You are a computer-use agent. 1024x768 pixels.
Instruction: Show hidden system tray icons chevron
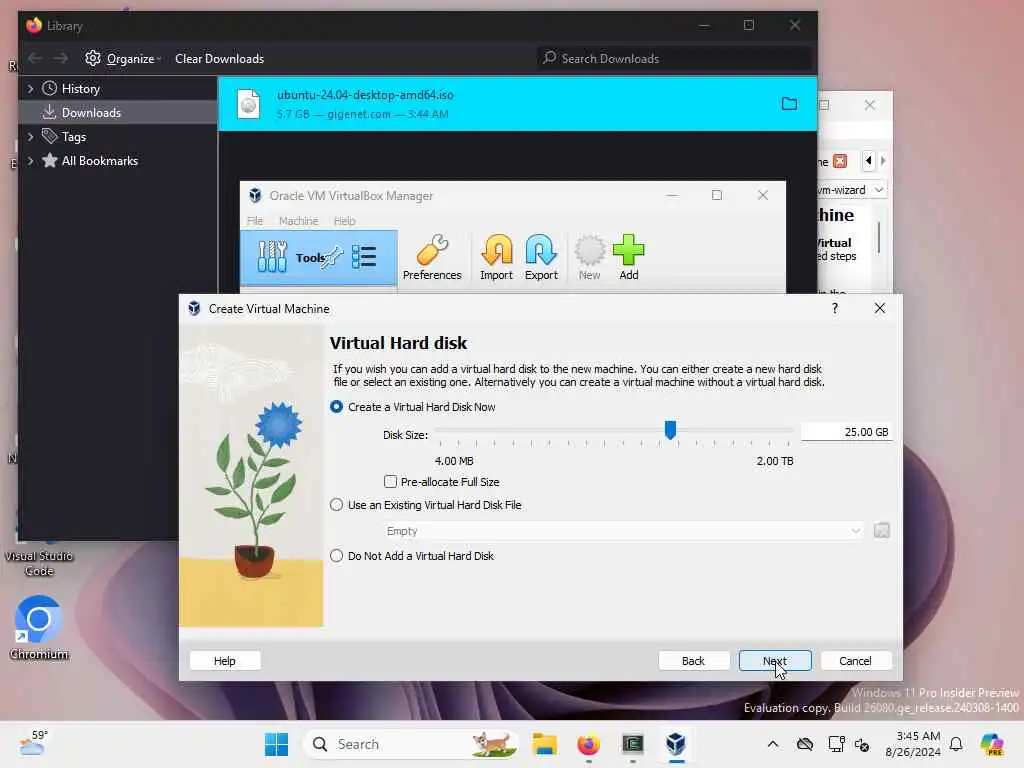coord(773,744)
